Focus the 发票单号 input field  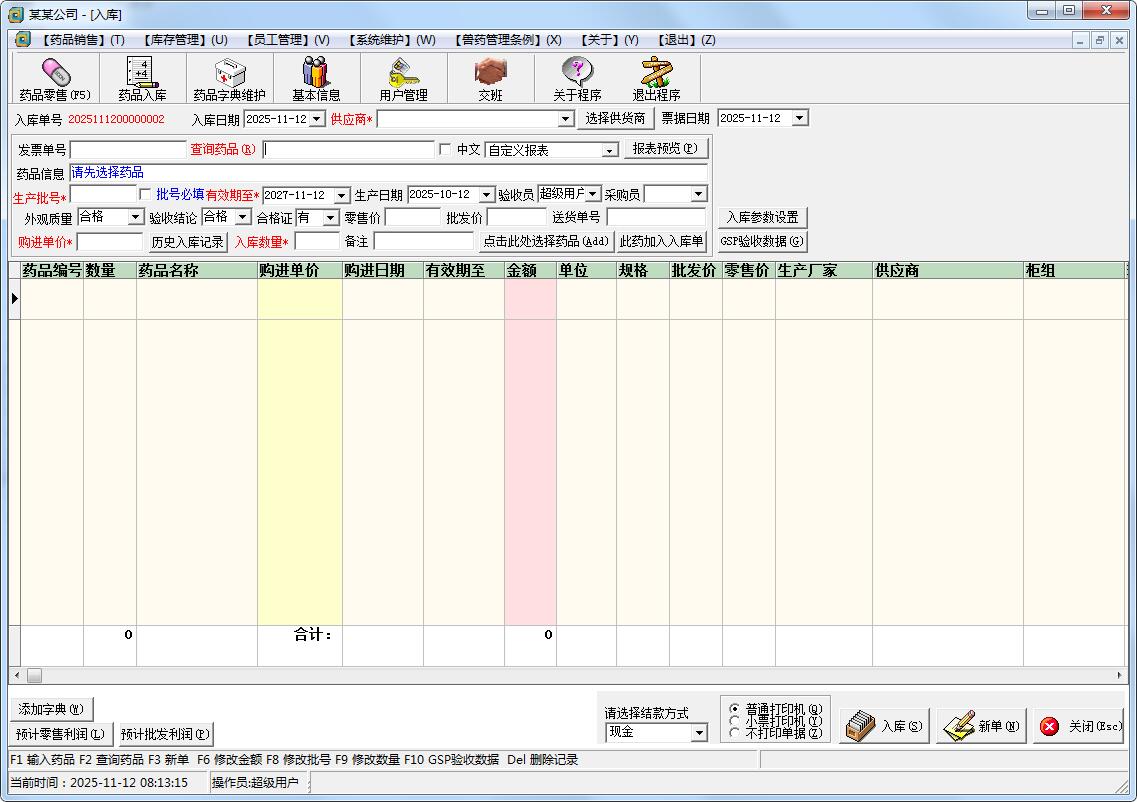pyautogui.click(x=128, y=150)
